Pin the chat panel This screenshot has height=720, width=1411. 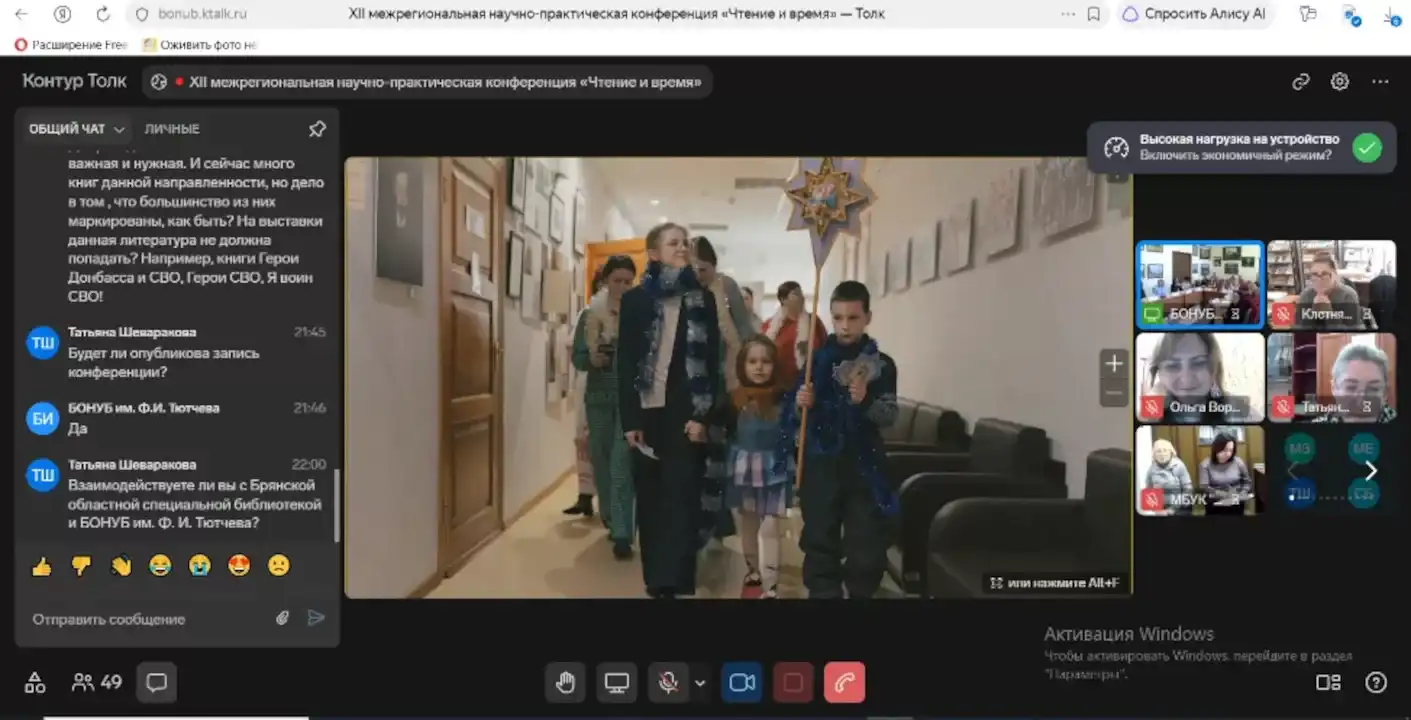317,129
